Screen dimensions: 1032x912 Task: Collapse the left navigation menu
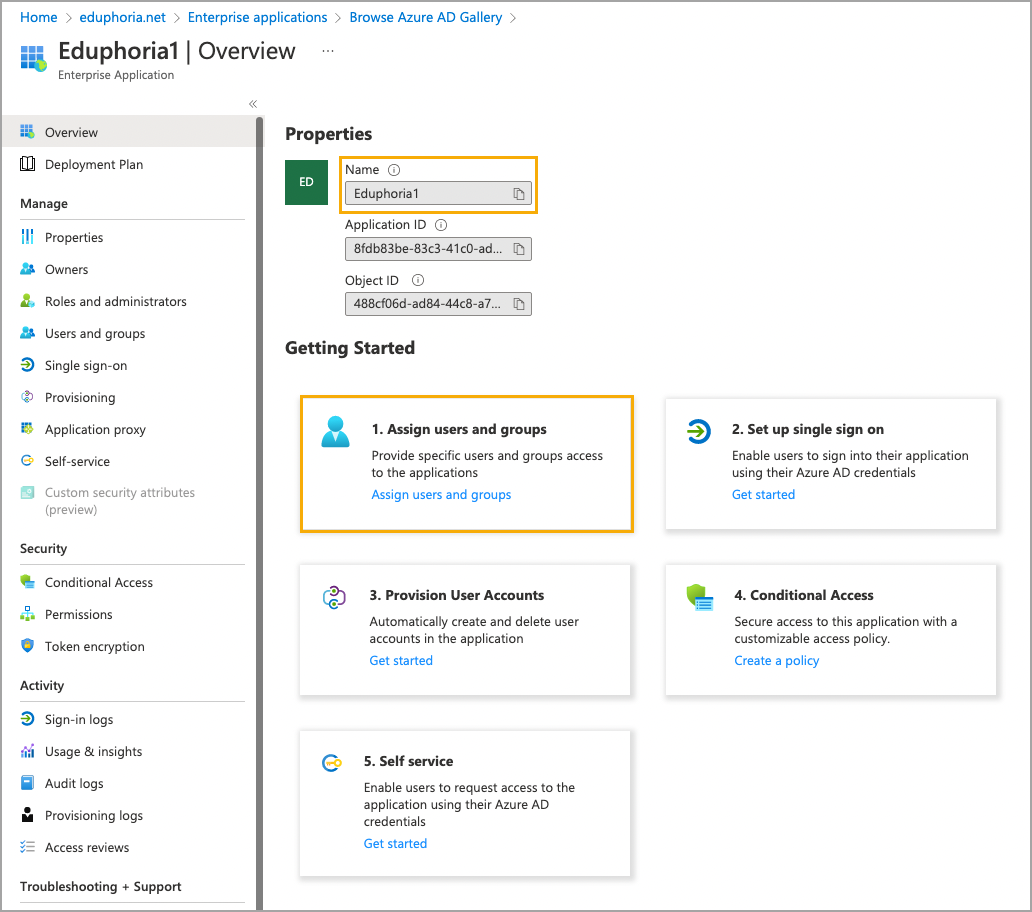point(253,104)
